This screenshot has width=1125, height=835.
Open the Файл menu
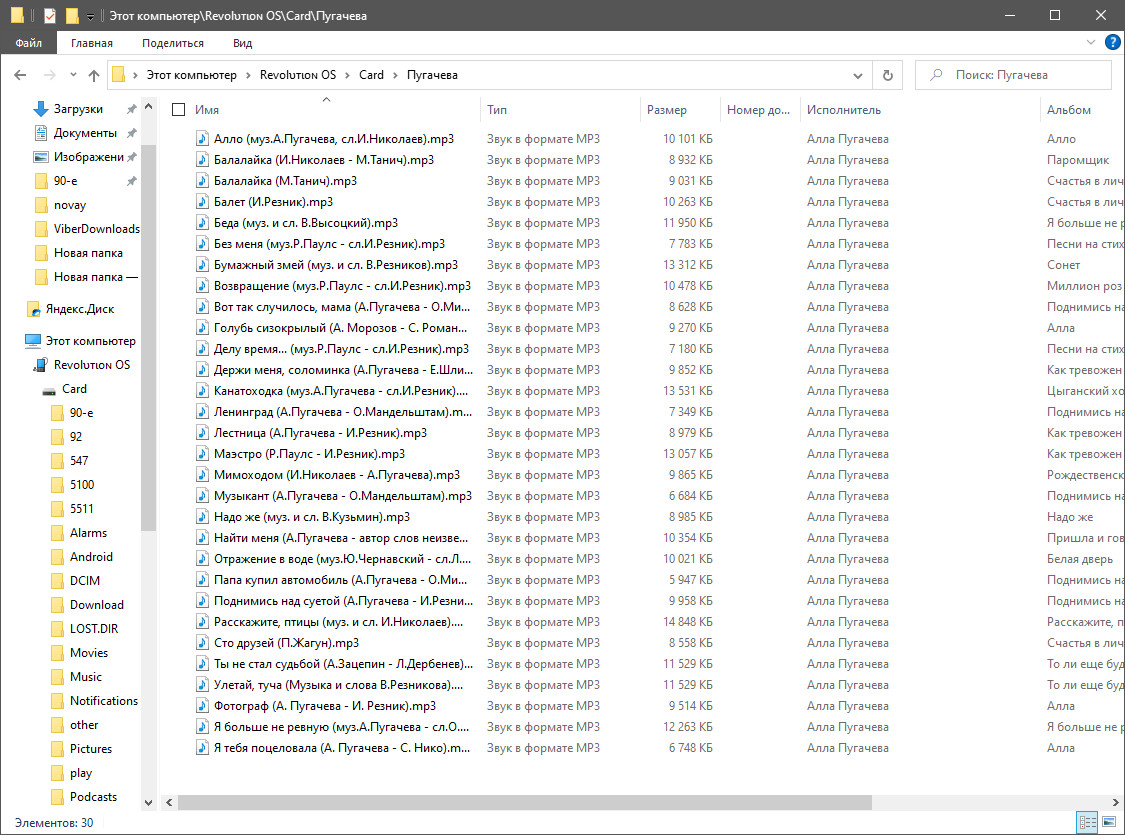coord(29,43)
